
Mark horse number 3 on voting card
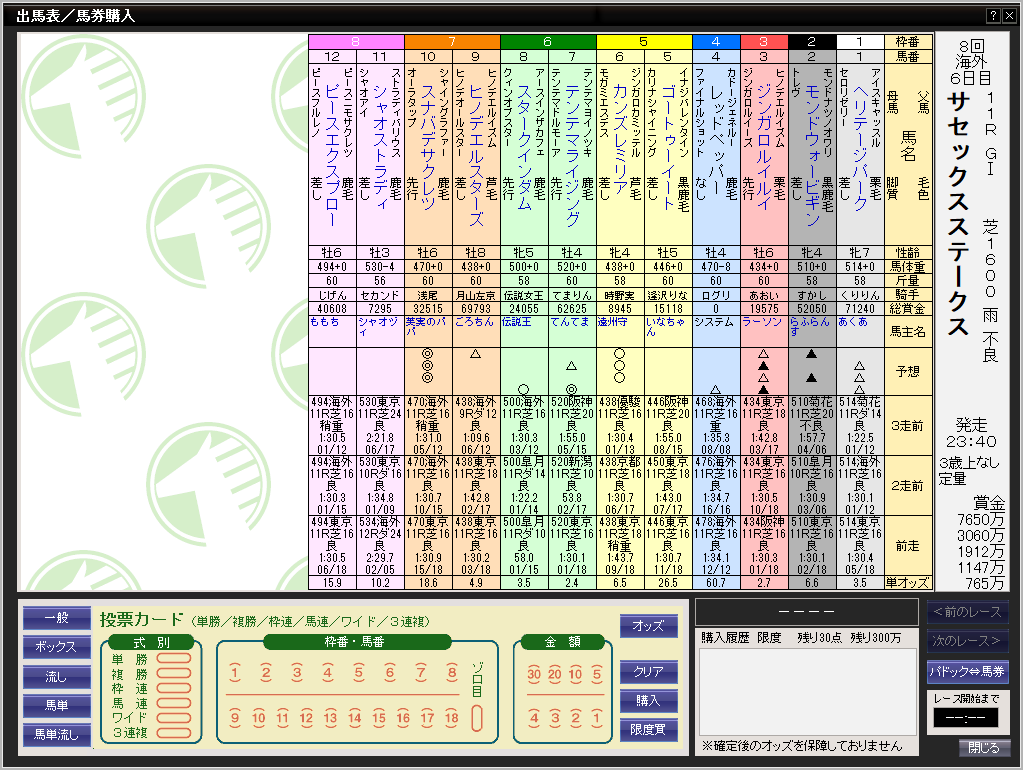297,673
